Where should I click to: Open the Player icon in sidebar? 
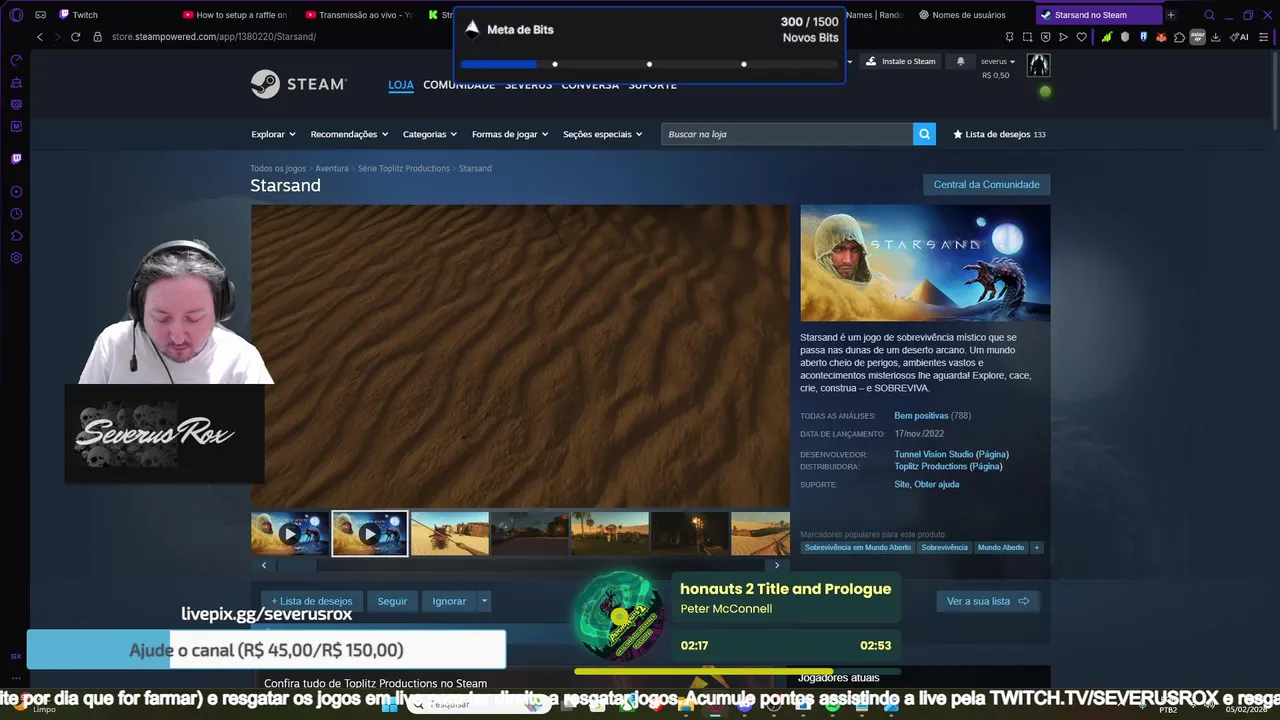click(x=16, y=191)
